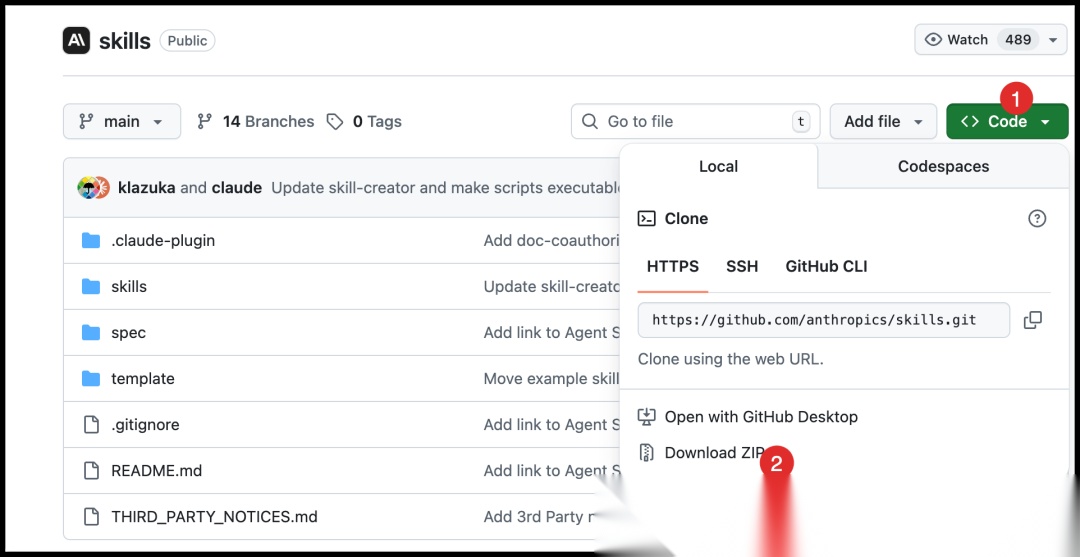Open the main branch selector dropdown

(121, 121)
